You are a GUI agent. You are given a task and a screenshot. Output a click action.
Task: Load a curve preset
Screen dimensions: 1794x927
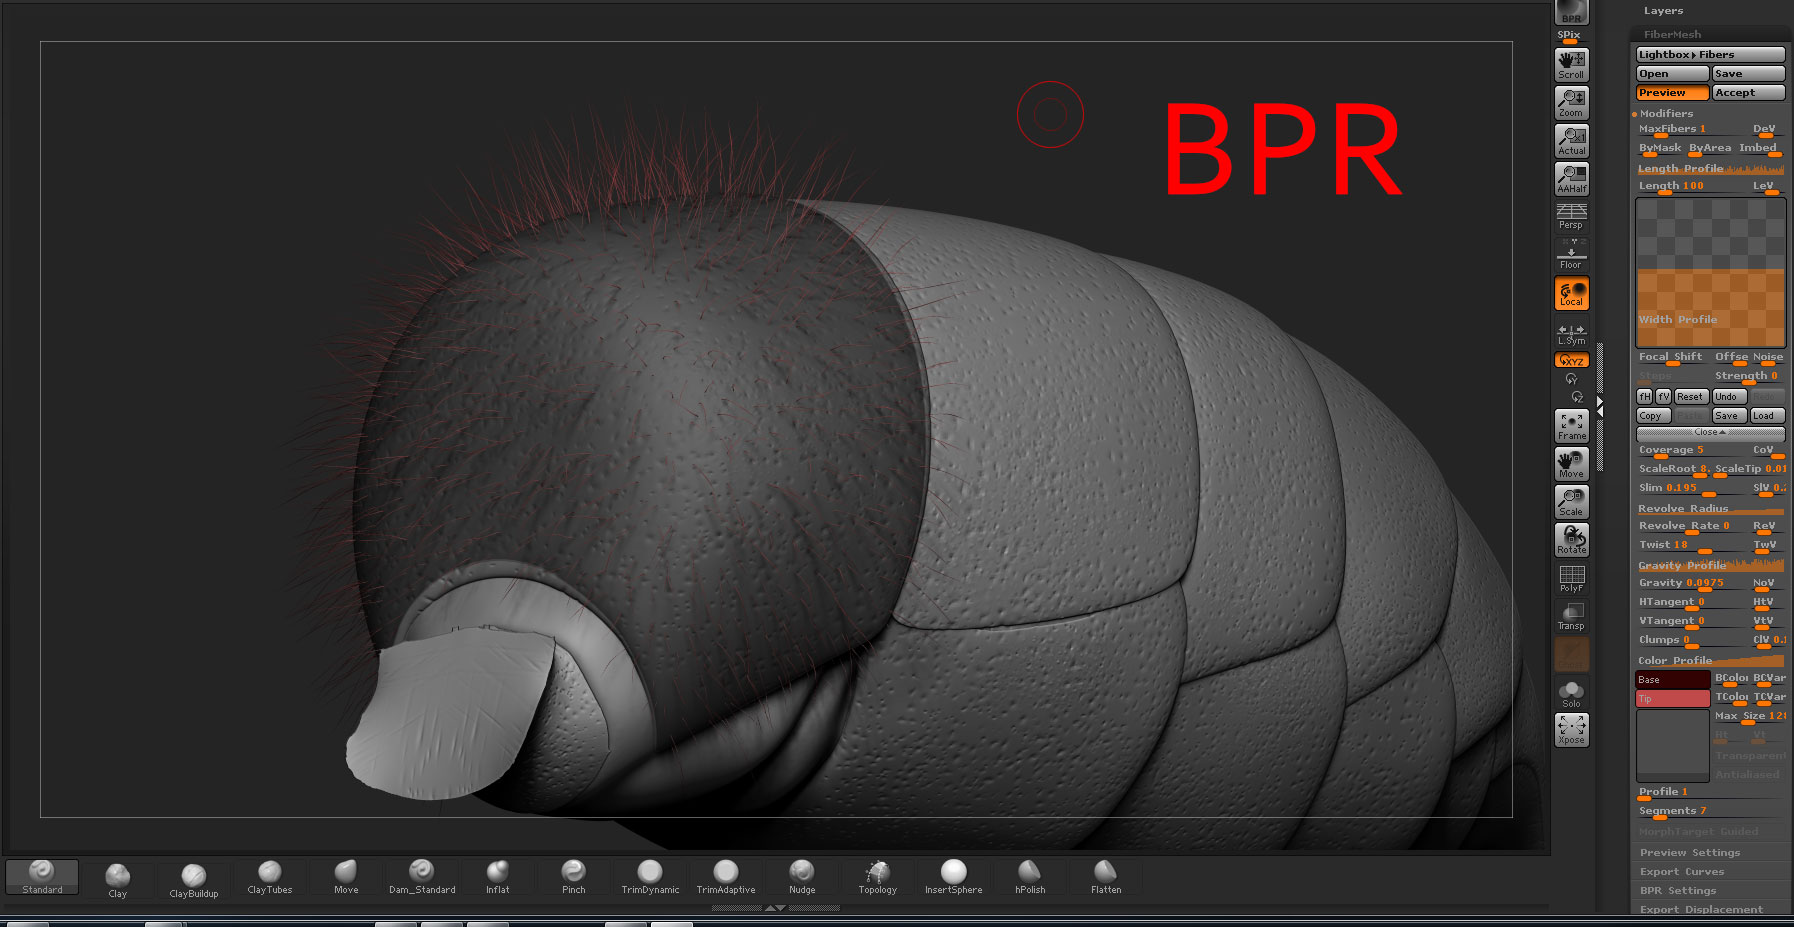click(x=1767, y=416)
